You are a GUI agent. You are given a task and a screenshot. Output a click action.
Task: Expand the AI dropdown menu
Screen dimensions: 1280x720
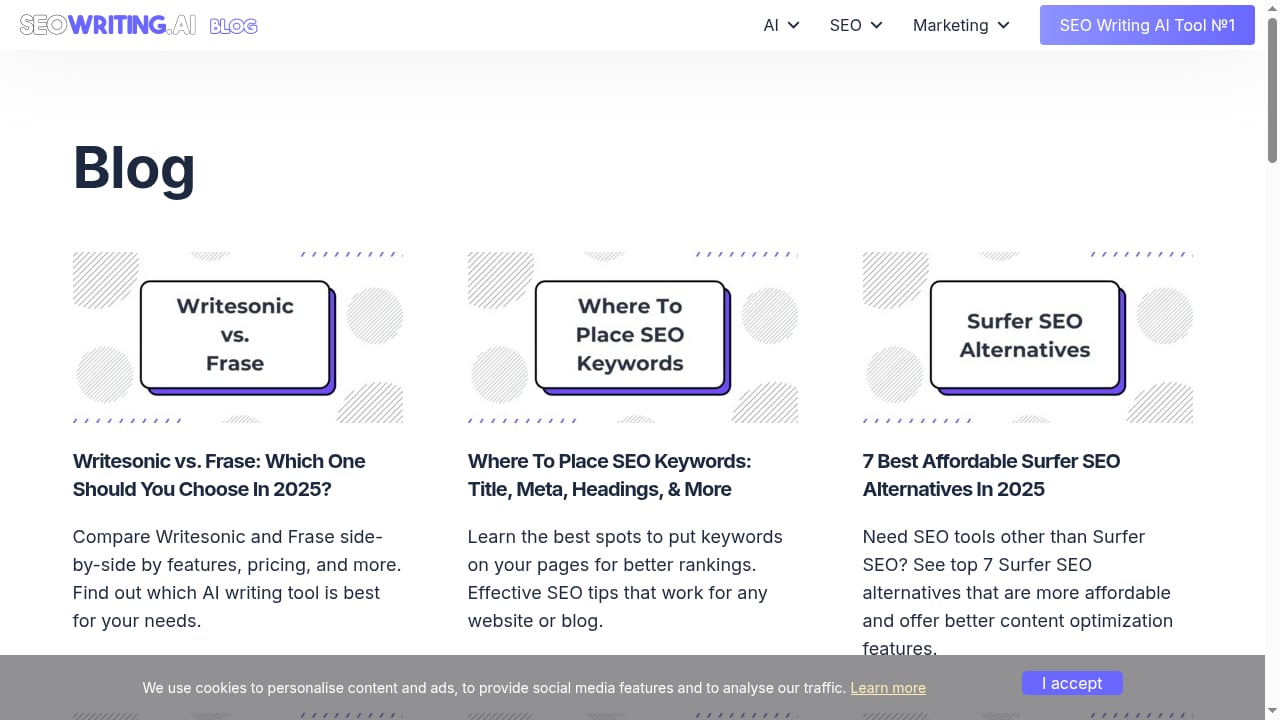point(782,25)
